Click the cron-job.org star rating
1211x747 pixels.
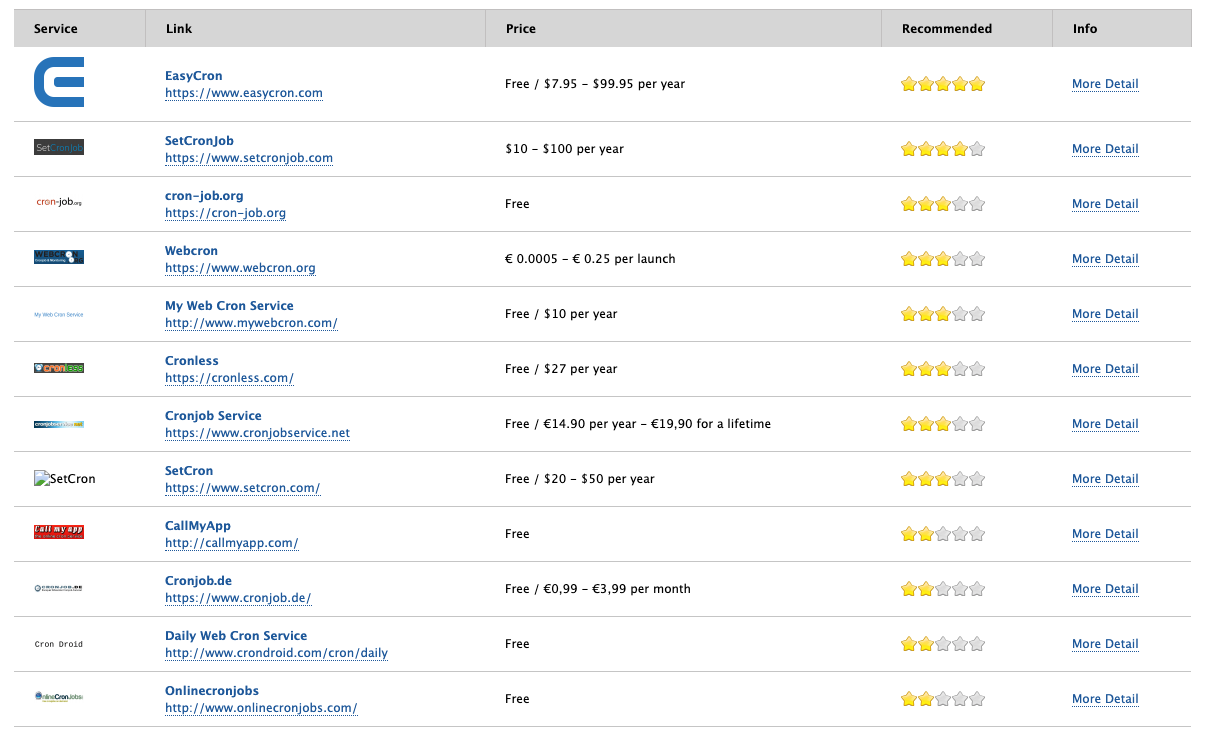click(x=943, y=204)
